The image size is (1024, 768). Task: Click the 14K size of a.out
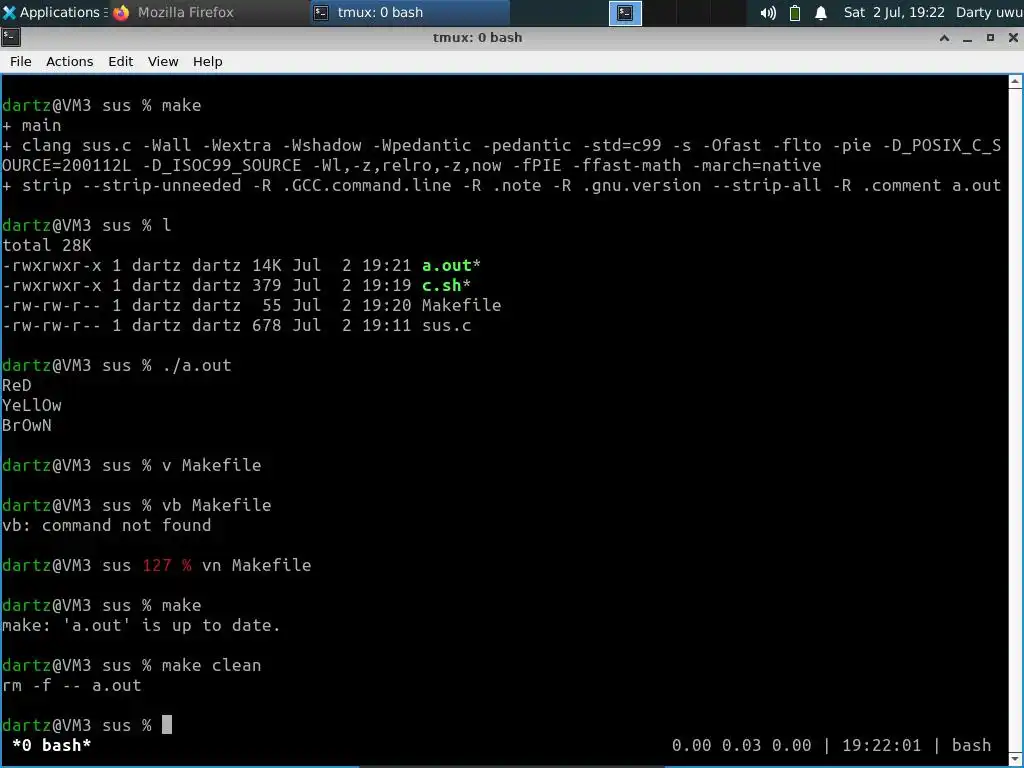click(x=266, y=265)
